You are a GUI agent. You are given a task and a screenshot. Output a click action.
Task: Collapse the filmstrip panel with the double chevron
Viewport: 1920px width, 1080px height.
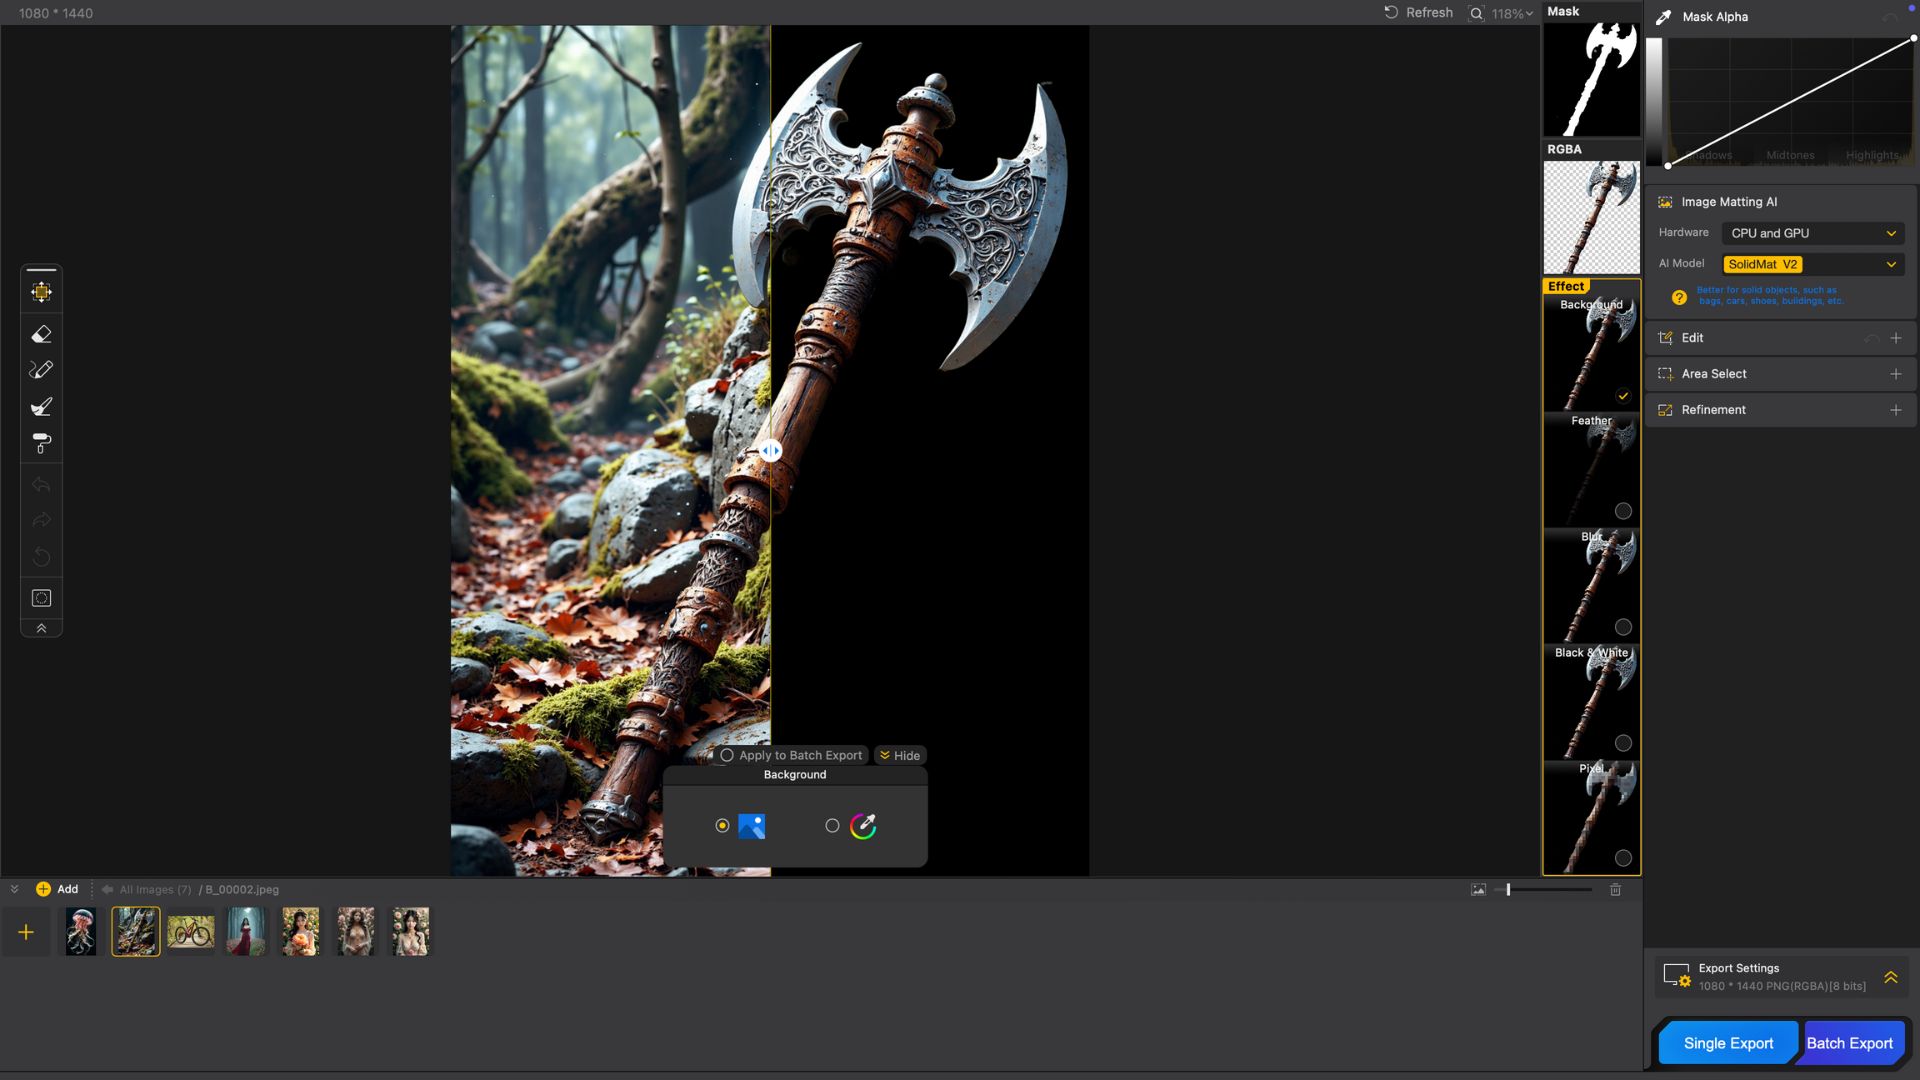14,889
